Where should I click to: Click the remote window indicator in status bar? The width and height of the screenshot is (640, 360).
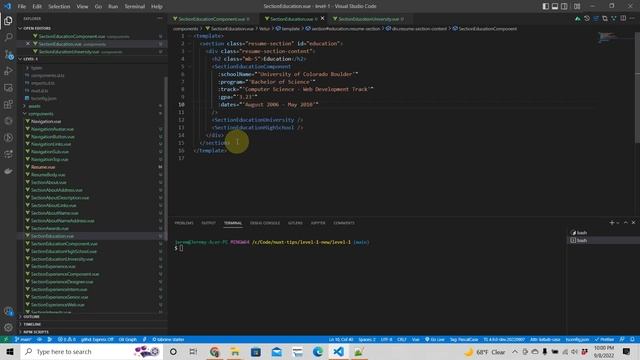click(6, 339)
